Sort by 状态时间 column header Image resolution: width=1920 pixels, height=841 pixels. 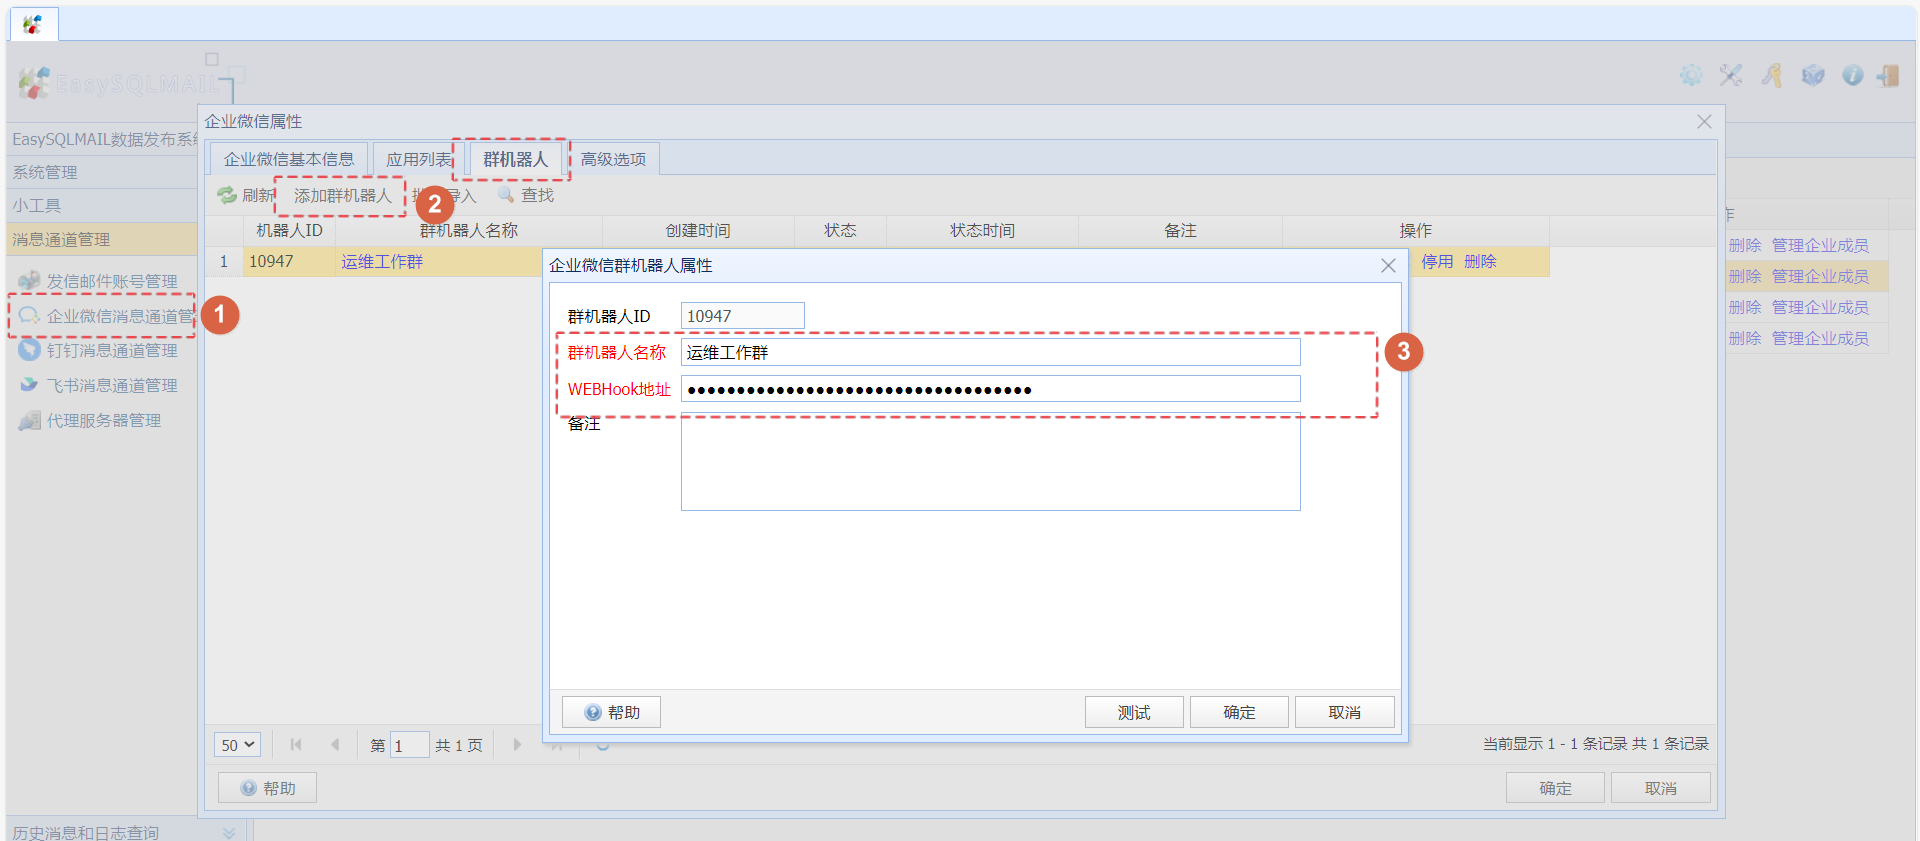pos(982,230)
